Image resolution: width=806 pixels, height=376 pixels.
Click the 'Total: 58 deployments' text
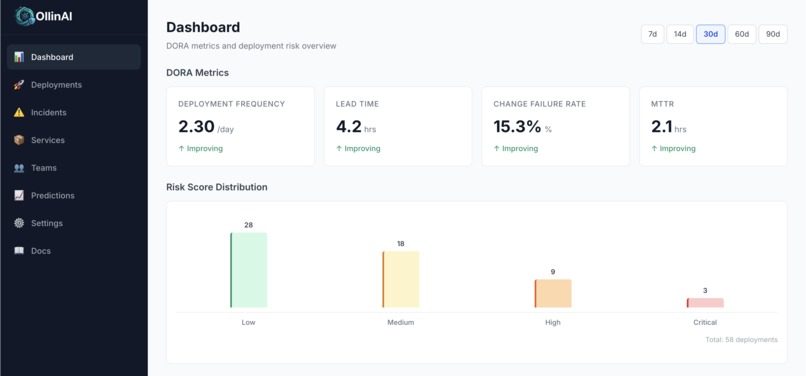[x=742, y=340]
